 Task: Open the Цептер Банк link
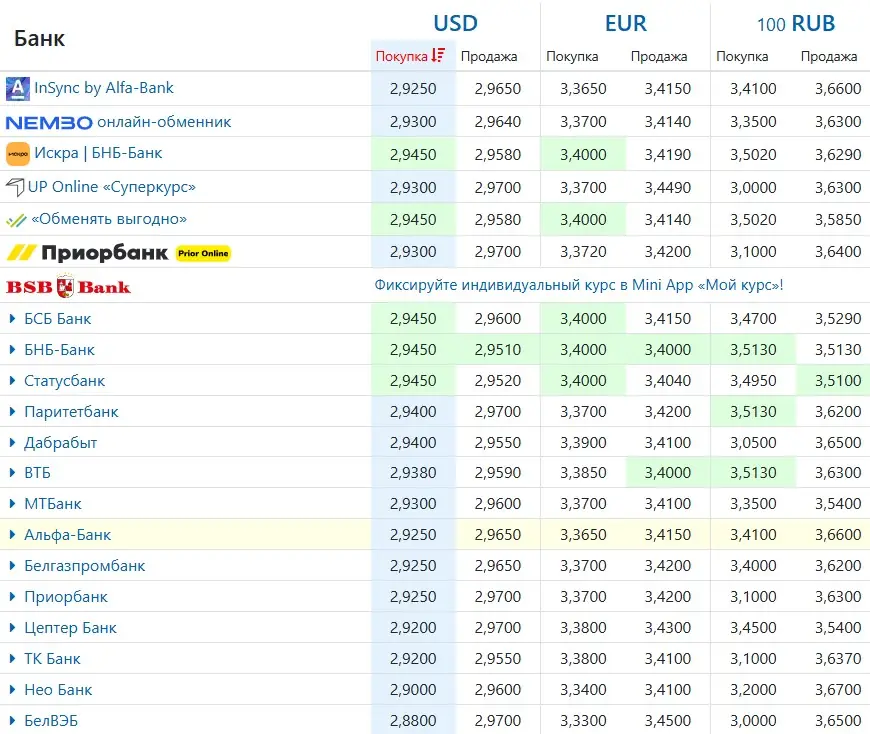(70, 629)
